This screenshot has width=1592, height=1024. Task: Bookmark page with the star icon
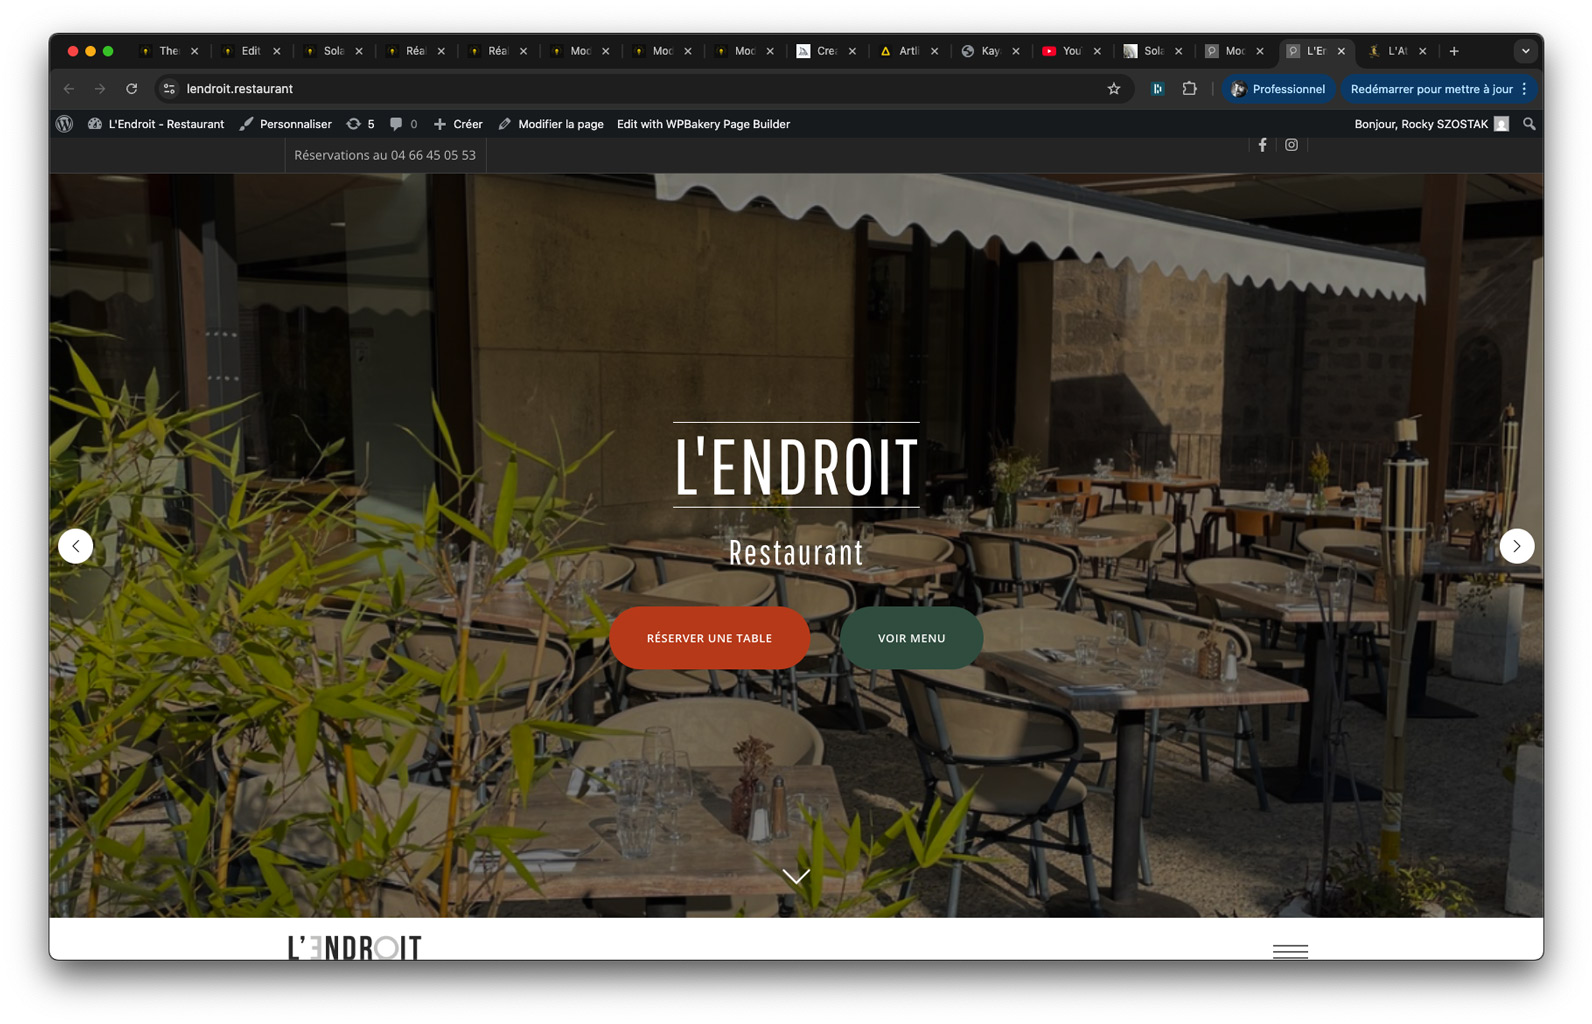point(1113,89)
